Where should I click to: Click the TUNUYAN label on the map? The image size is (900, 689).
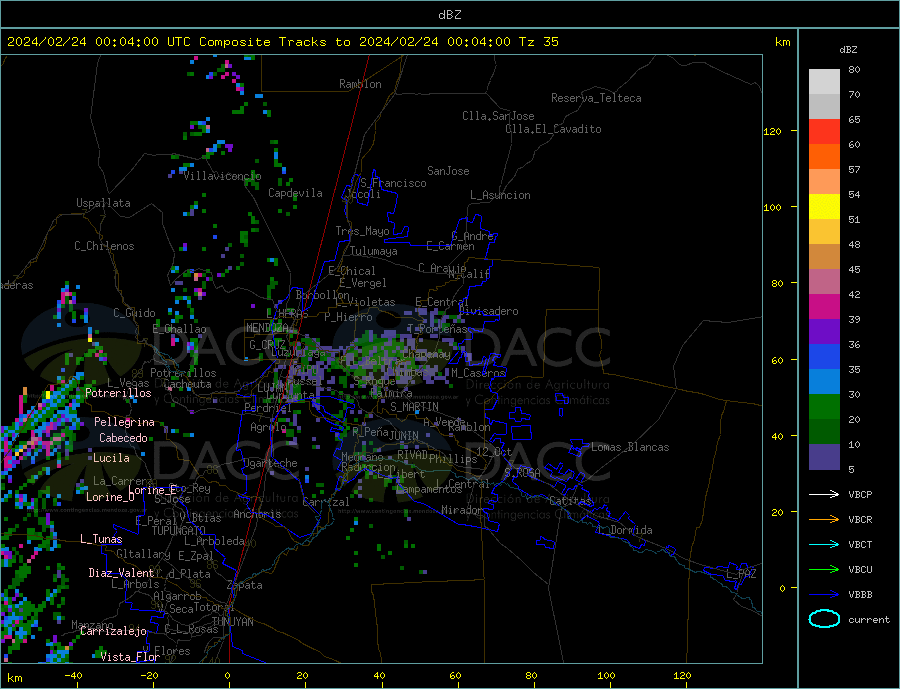coord(232,622)
